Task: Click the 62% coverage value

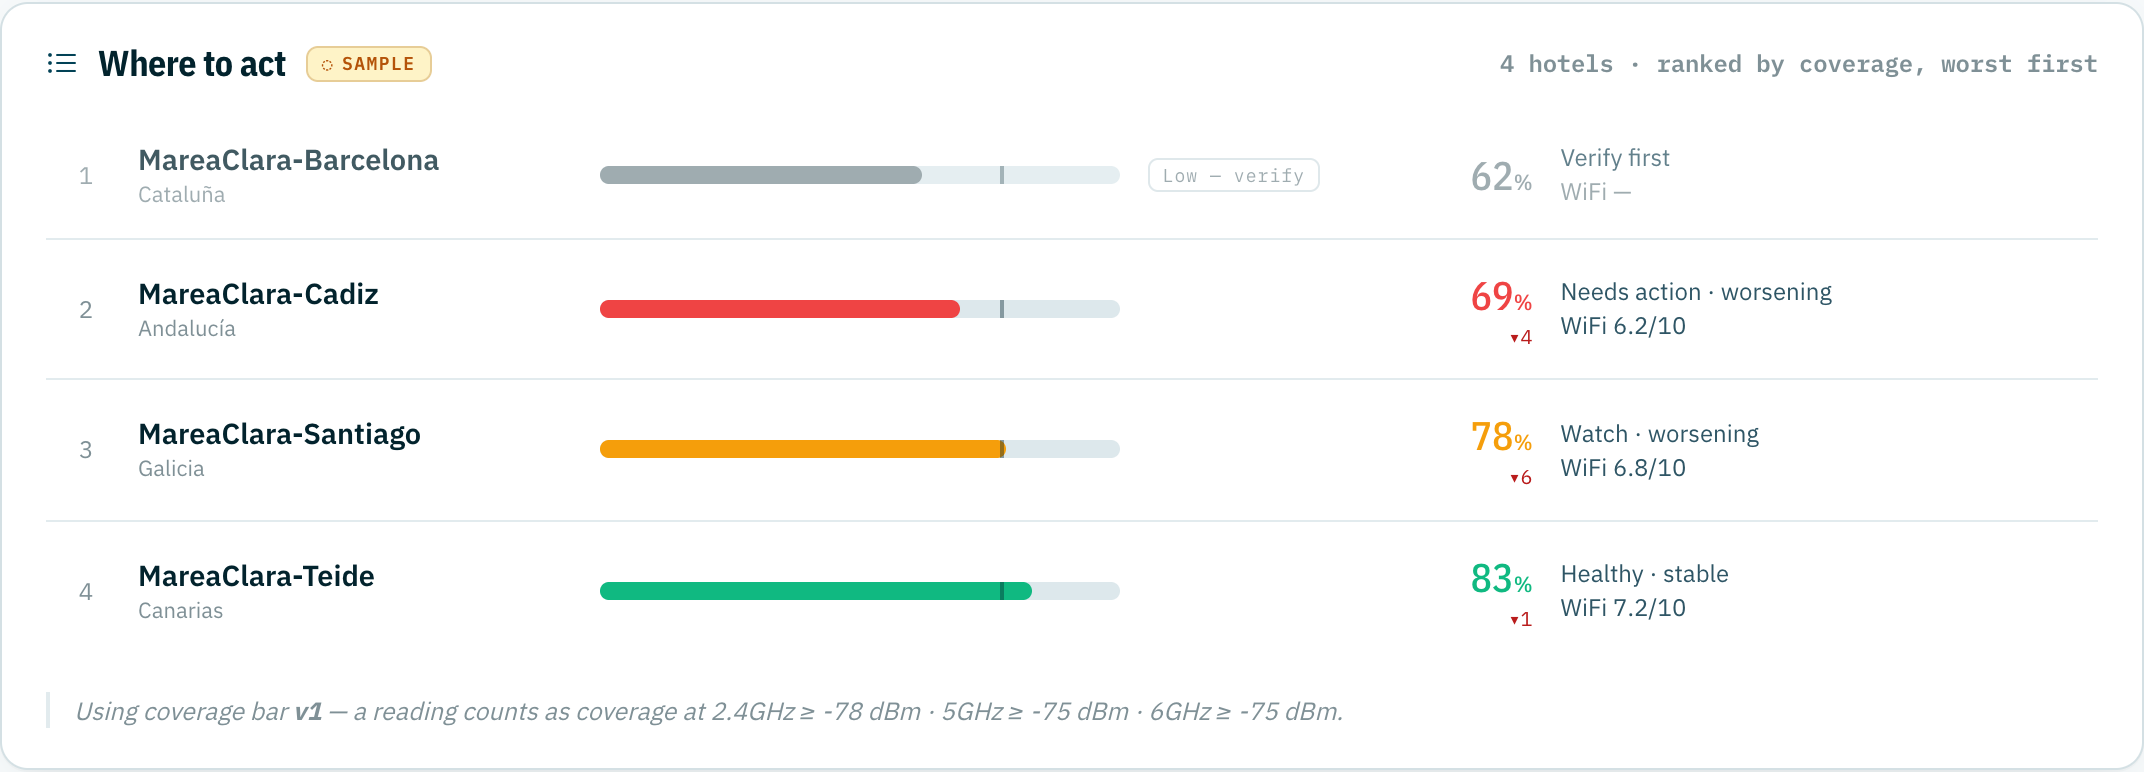Action: tap(1501, 177)
